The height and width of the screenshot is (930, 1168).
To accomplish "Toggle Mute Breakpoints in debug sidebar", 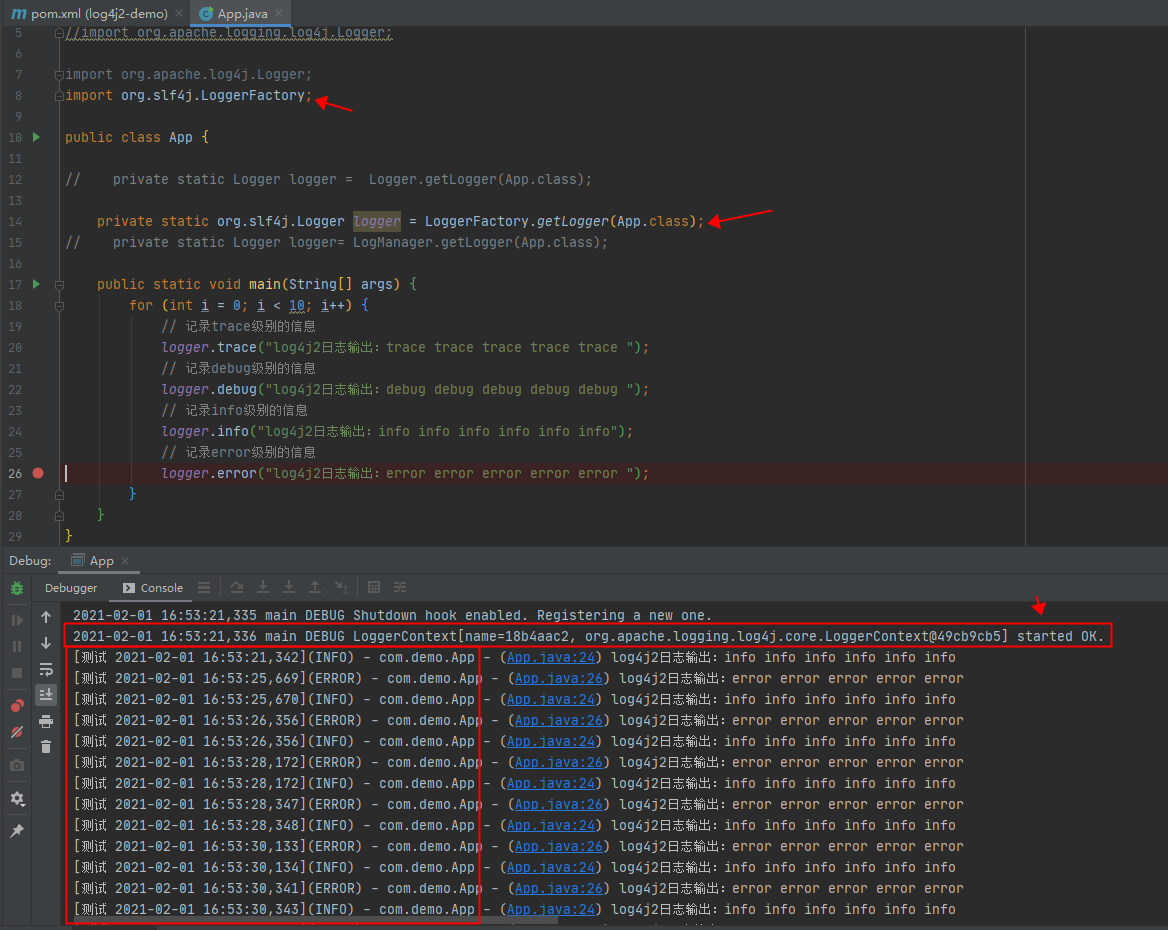I will (17, 732).
